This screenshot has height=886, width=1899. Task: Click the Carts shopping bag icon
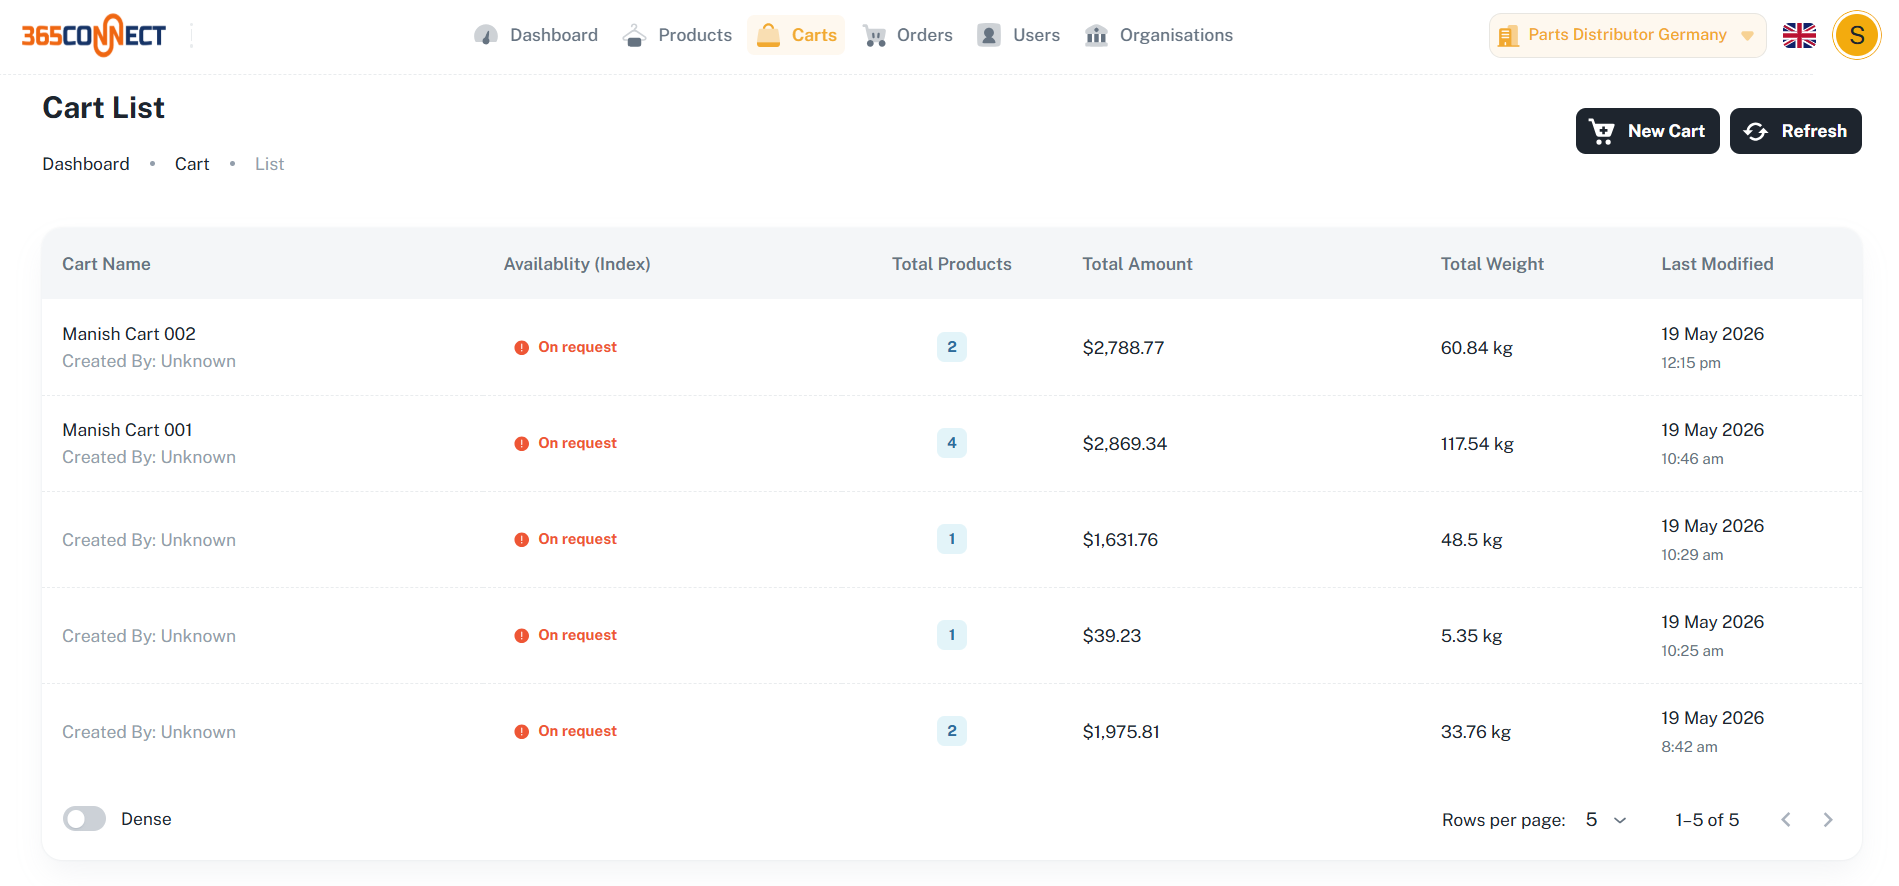click(768, 36)
